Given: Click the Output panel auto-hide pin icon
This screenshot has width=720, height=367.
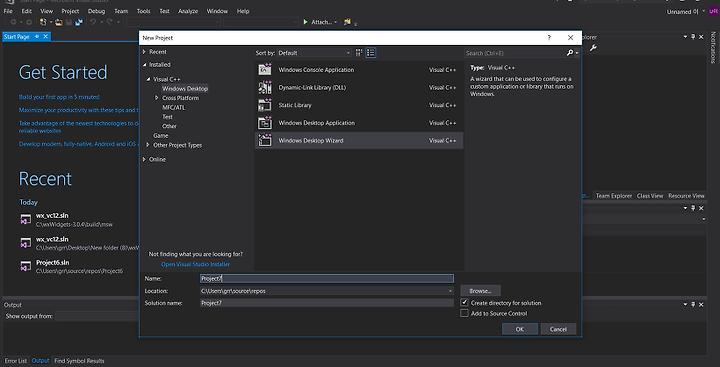Looking at the screenshot, I should (x=693, y=305).
